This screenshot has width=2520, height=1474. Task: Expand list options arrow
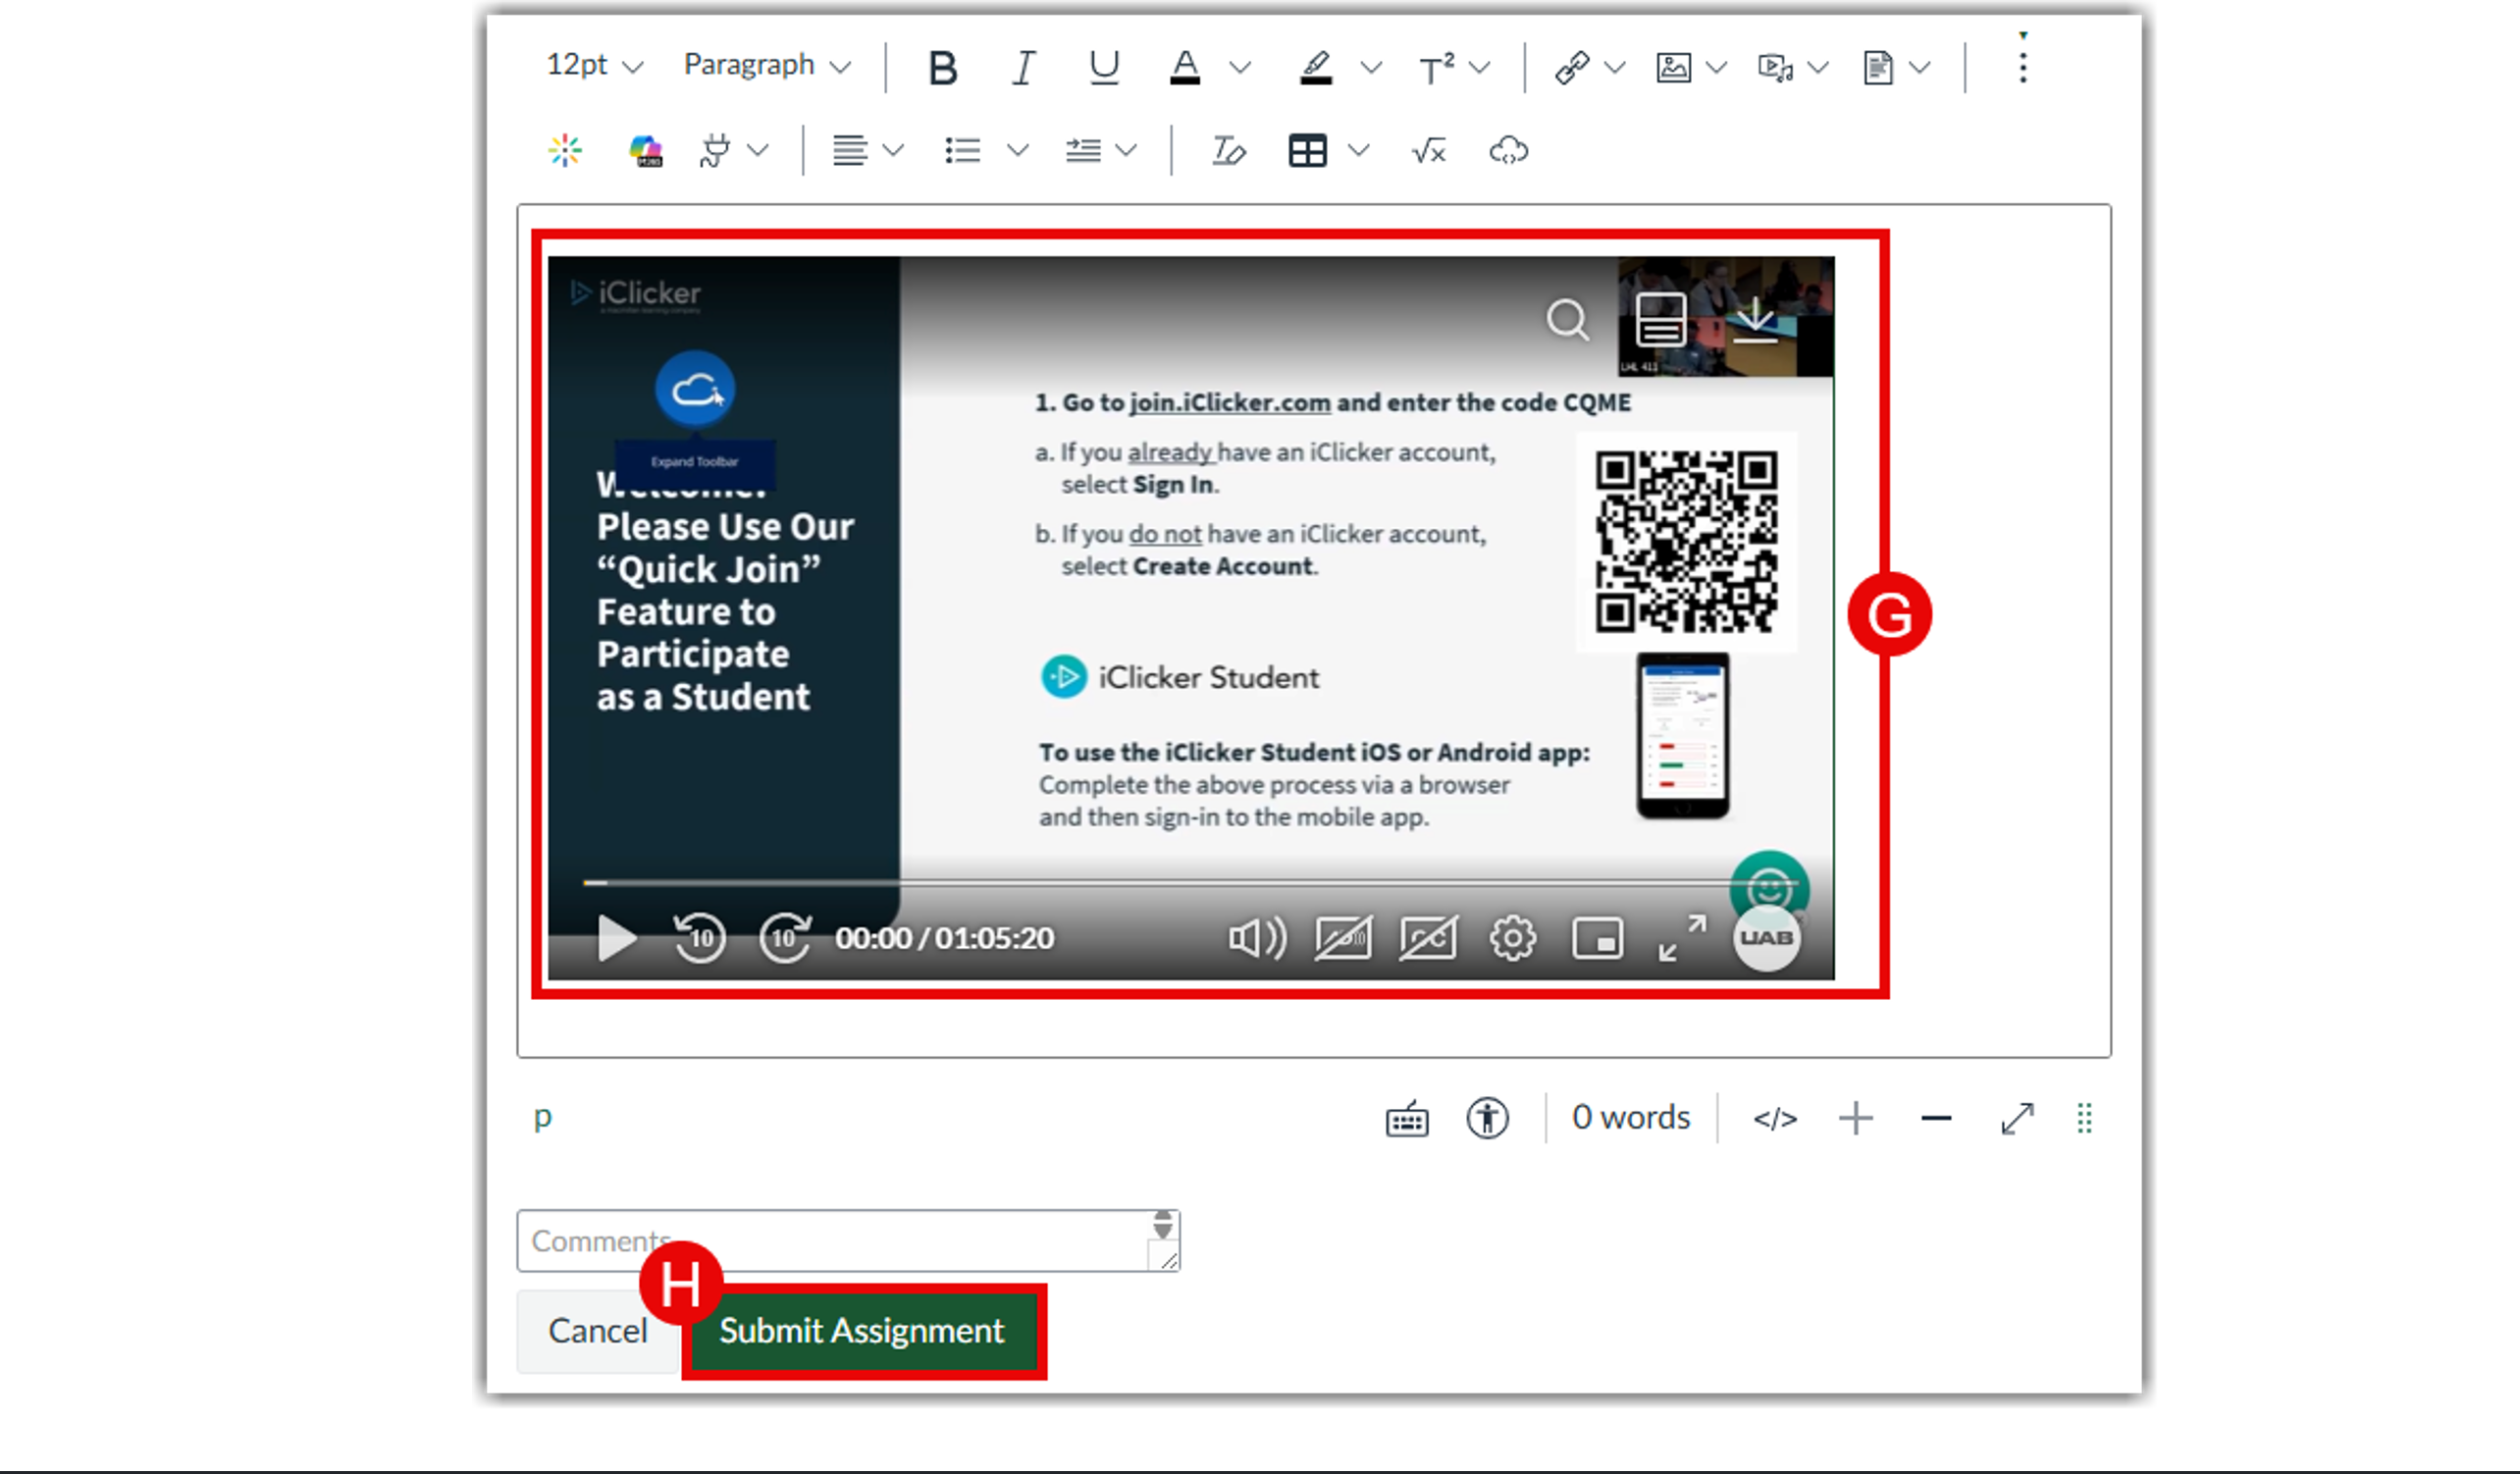(1018, 151)
